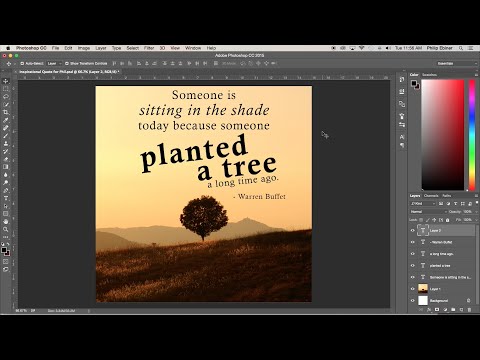The height and width of the screenshot is (360, 480).
Task: Select the Crop tool
Action: coord(6,112)
